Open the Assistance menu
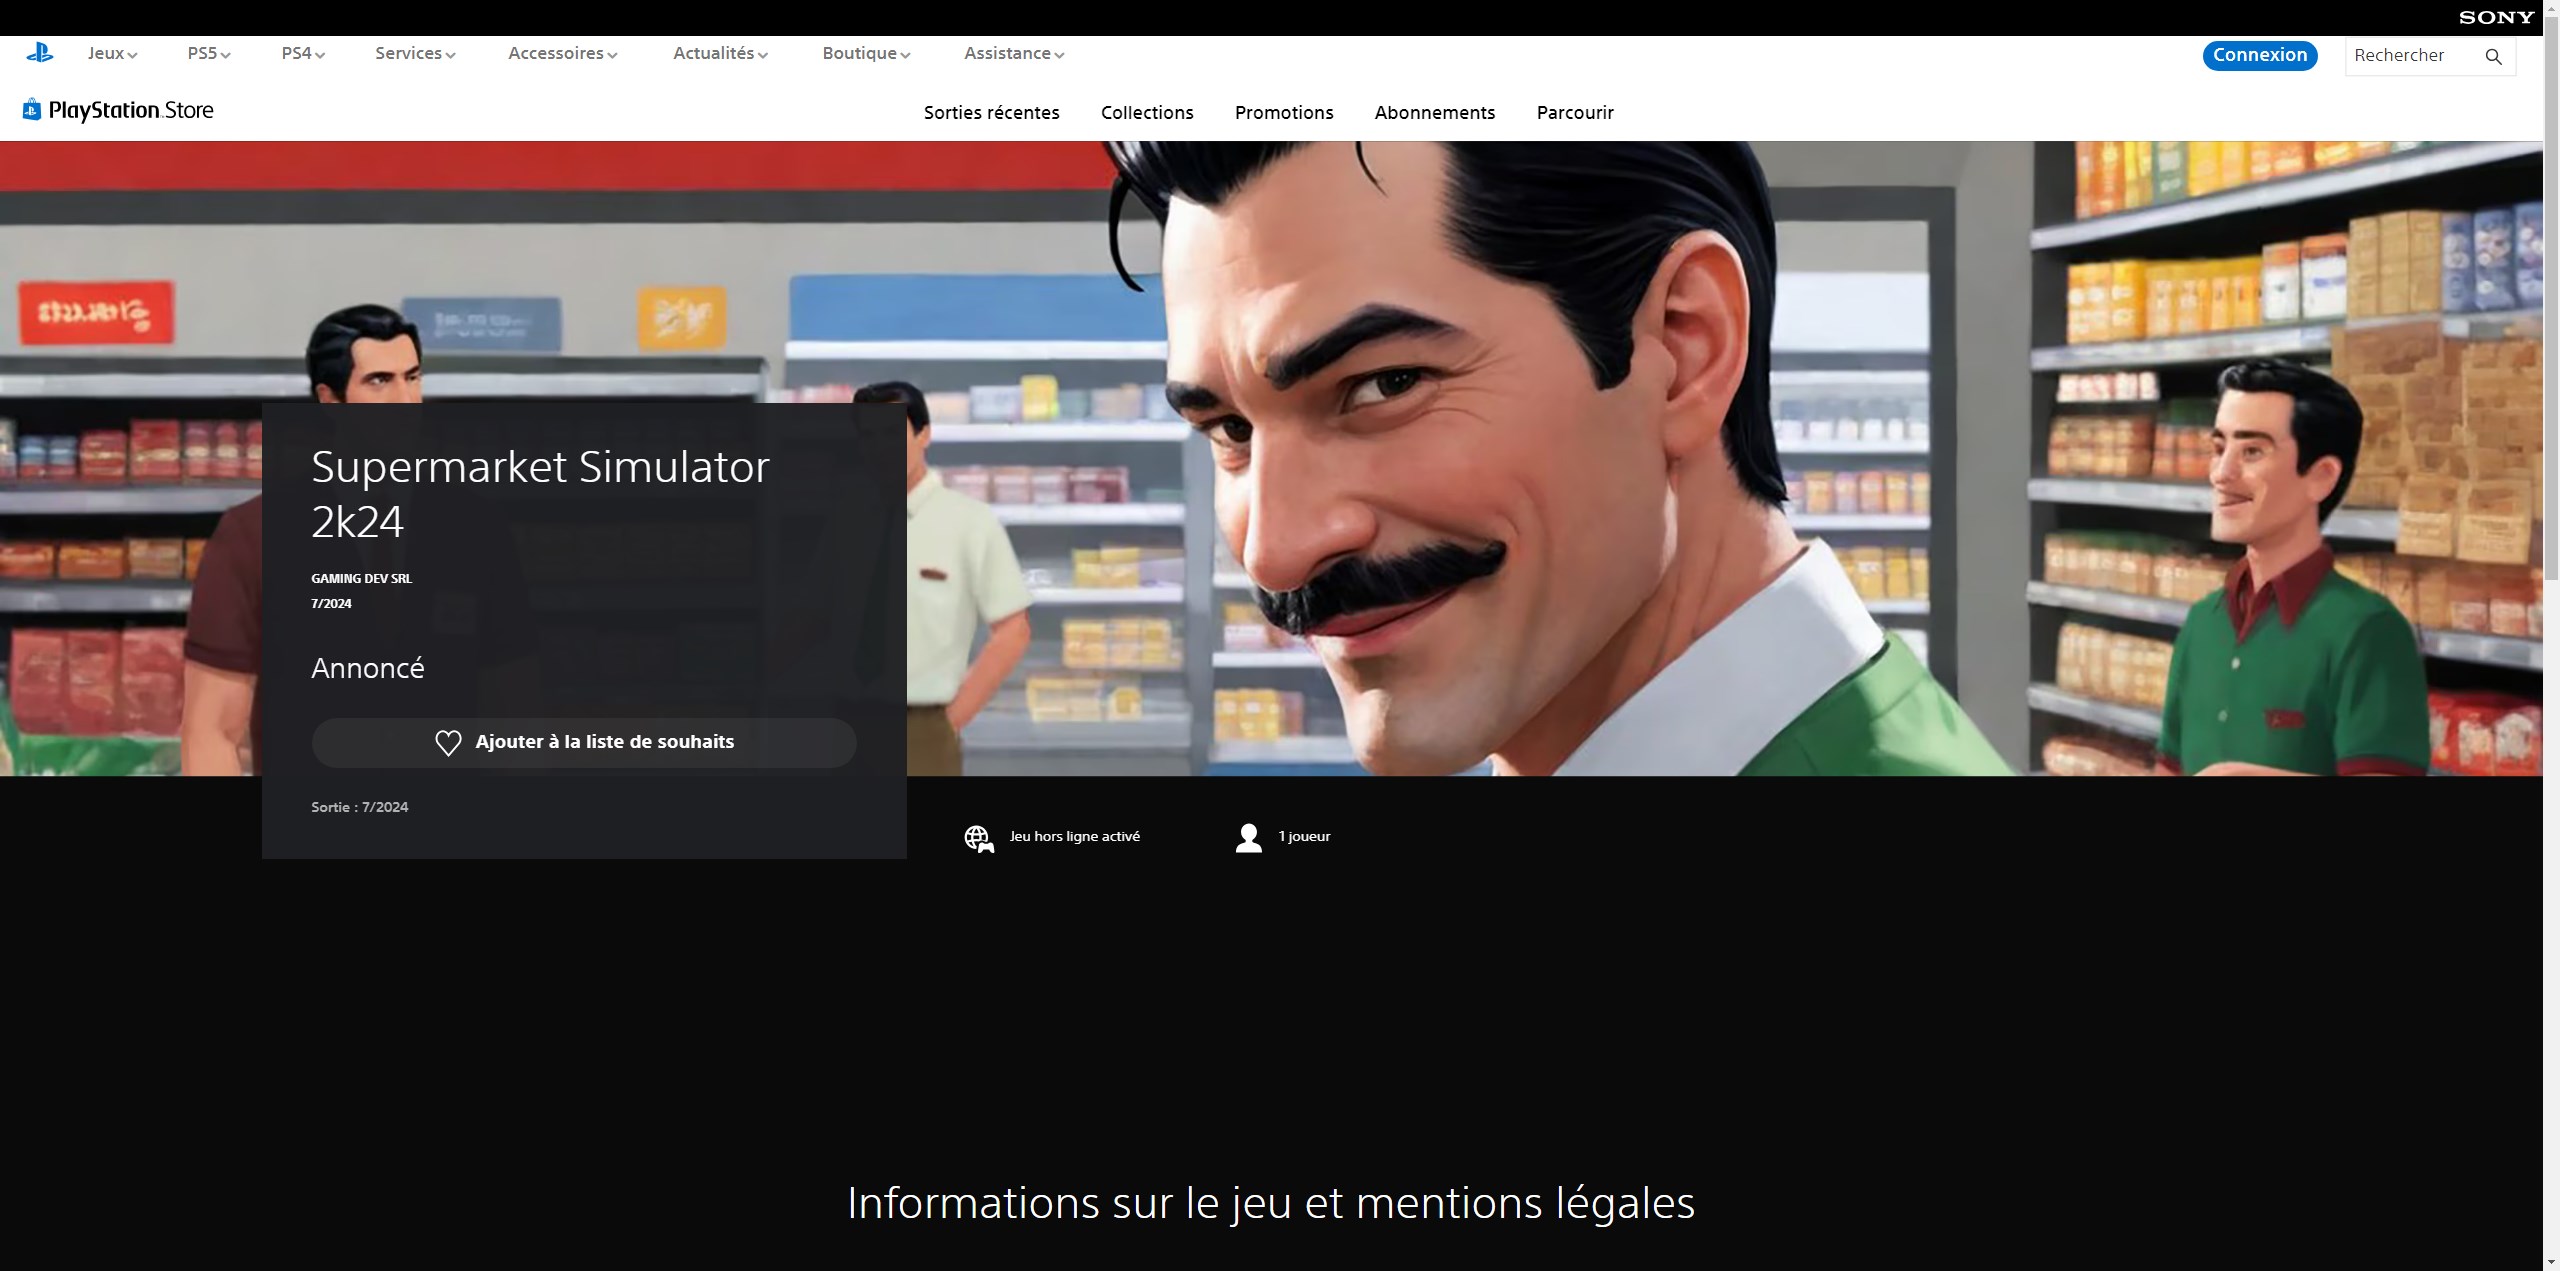 click(1012, 53)
